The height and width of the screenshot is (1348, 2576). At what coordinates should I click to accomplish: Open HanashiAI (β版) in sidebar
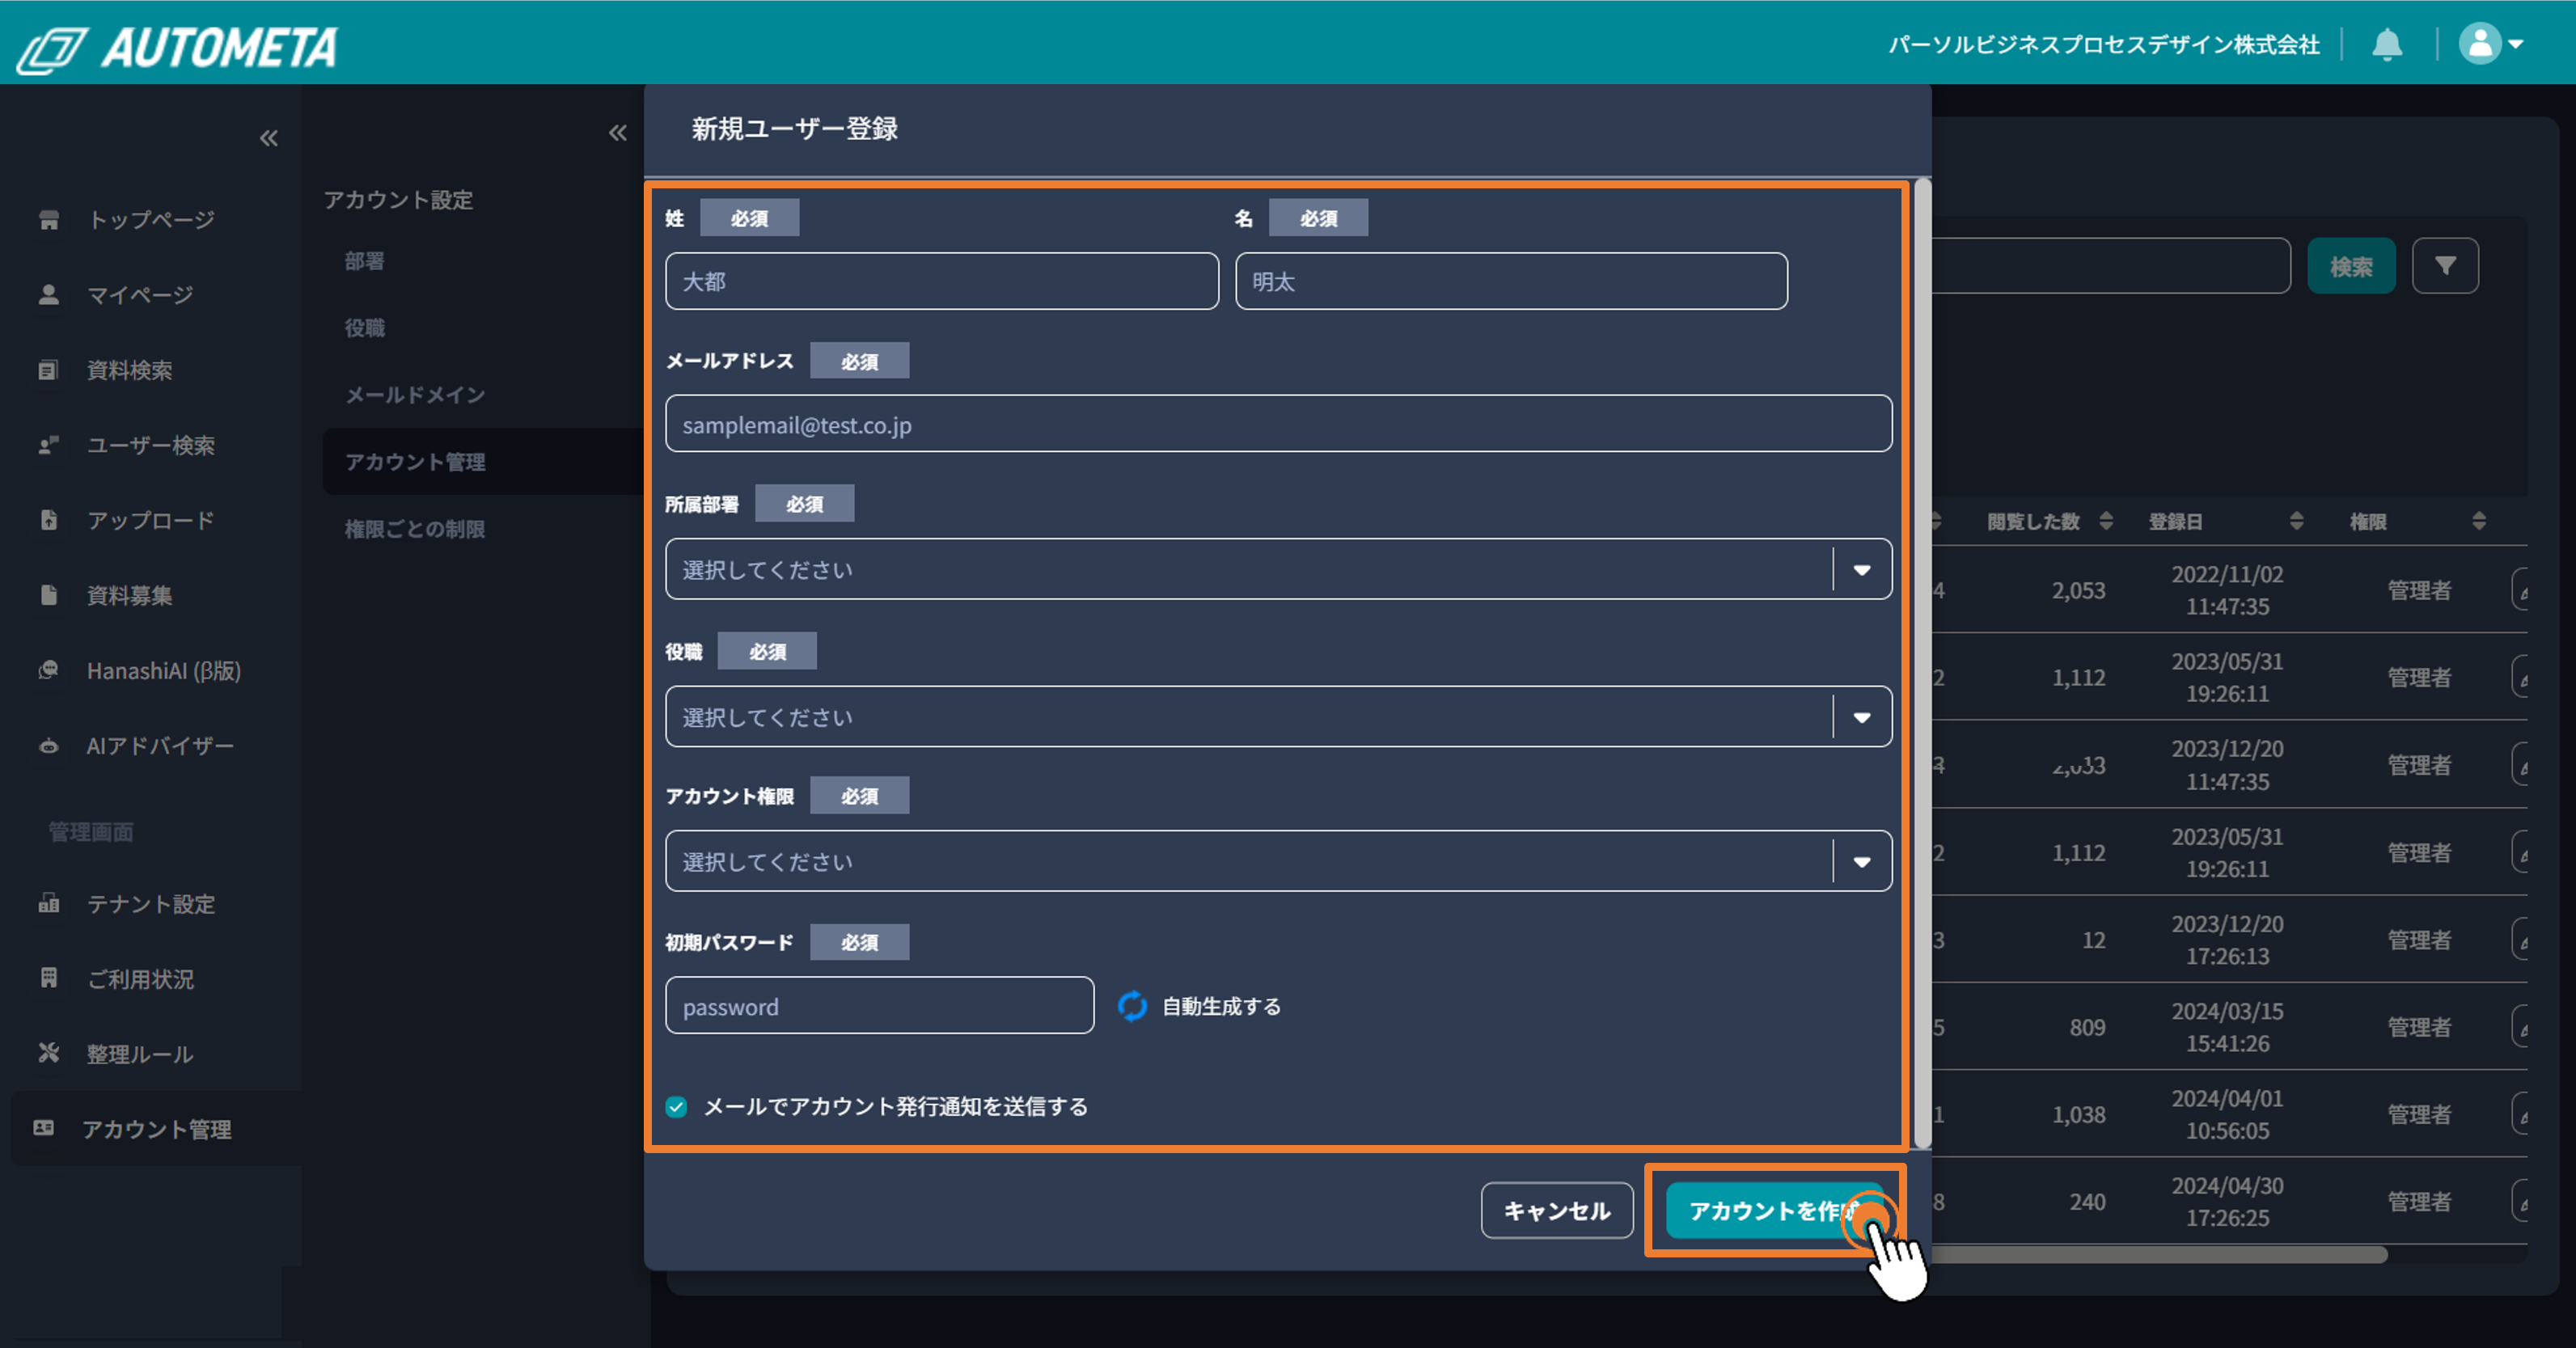tap(164, 670)
